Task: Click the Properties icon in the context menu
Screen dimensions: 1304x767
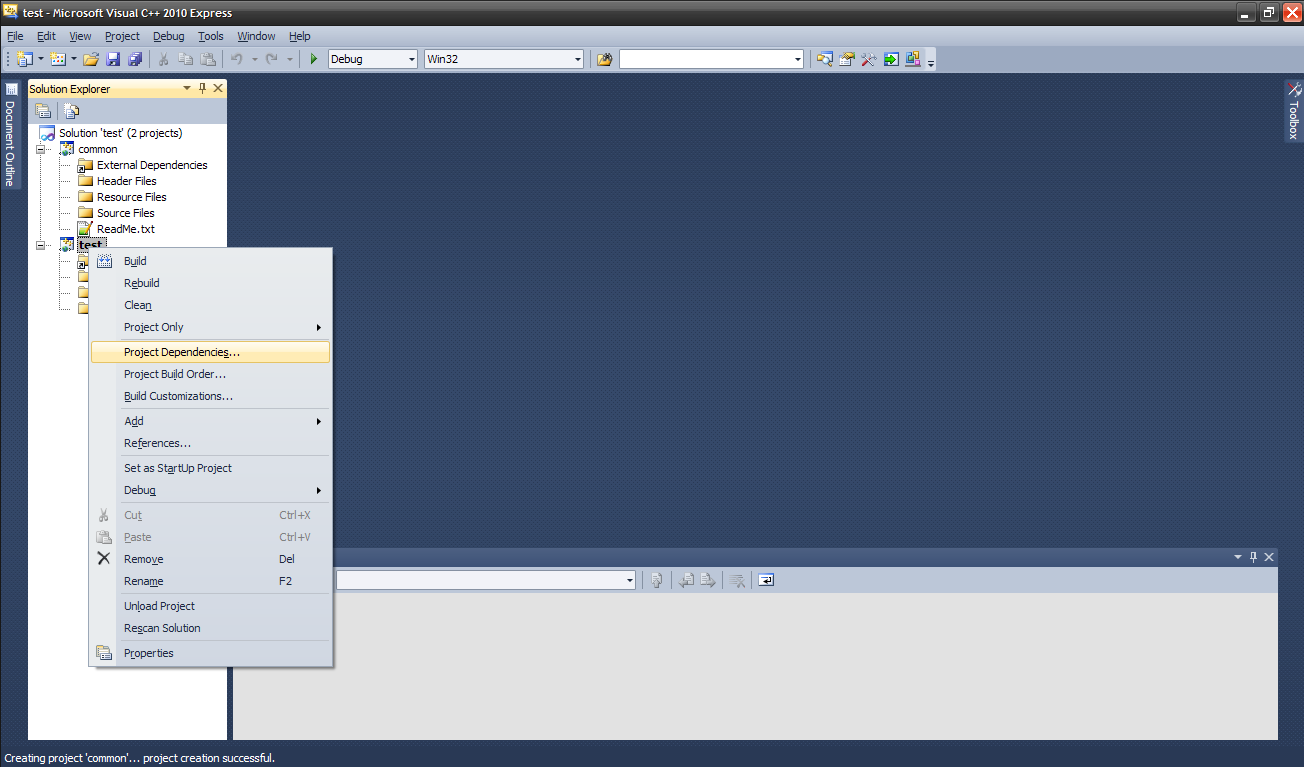Action: pyautogui.click(x=104, y=653)
